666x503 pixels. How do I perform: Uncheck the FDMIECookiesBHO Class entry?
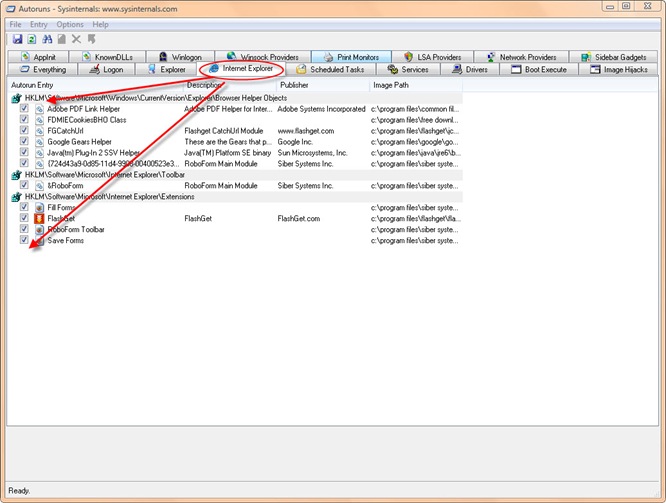click(24, 119)
